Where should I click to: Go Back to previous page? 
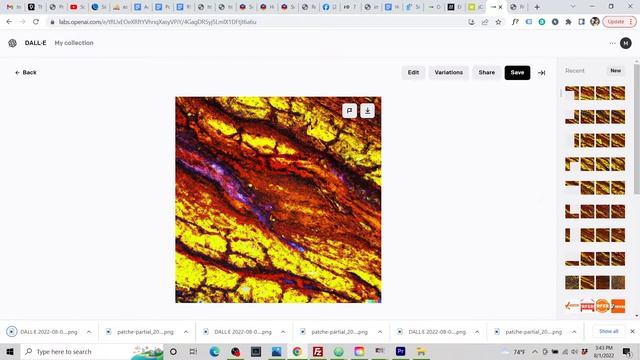(26, 72)
